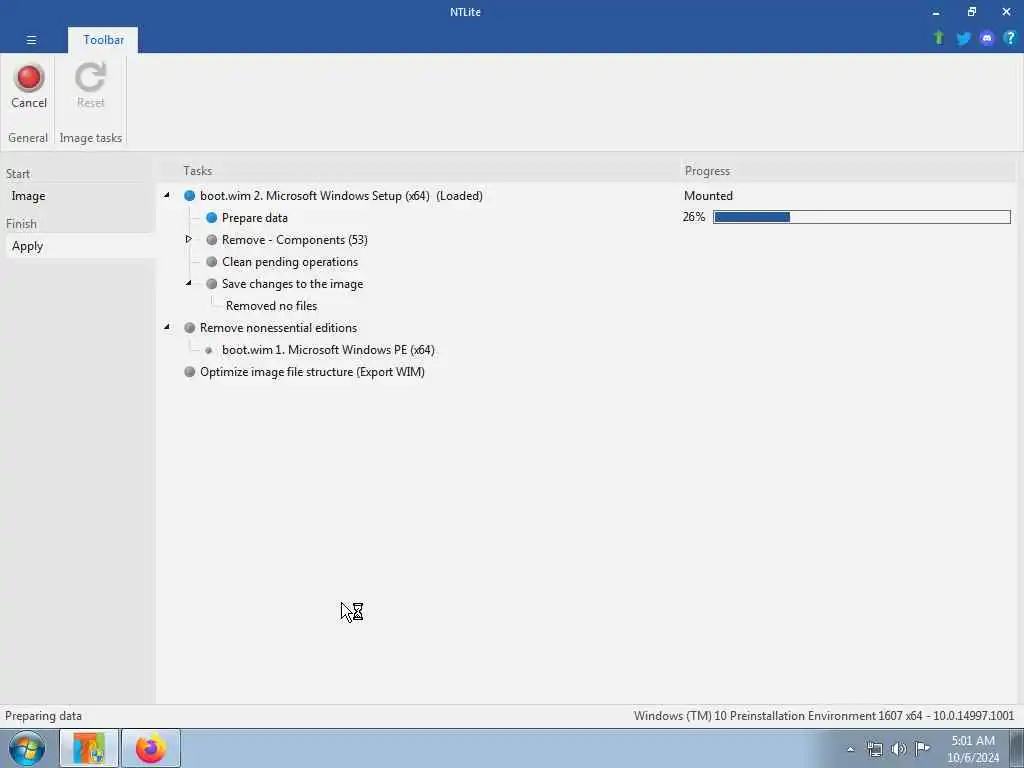Image resolution: width=1024 pixels, height=768 pixels.
Task: Click grey dot beside Optimize image file structure
Action: point(189,372)
